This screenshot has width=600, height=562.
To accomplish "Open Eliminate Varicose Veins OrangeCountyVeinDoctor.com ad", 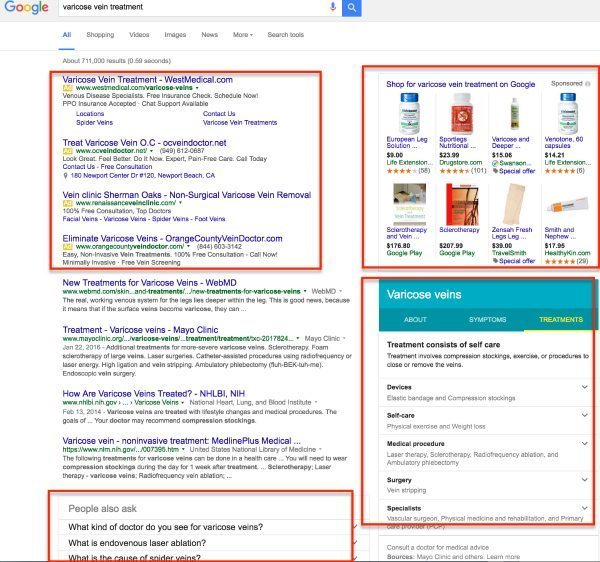I will [x=173, y=238].
